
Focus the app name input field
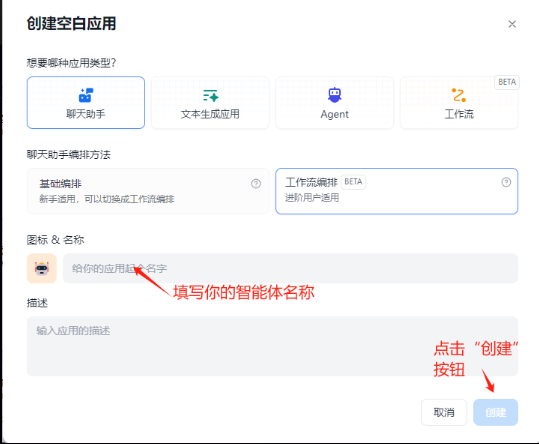point(290,268)
